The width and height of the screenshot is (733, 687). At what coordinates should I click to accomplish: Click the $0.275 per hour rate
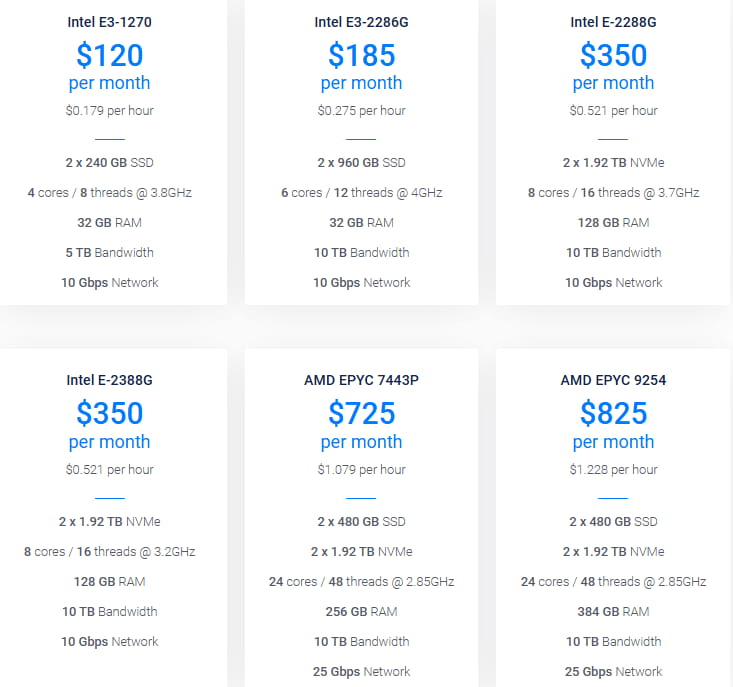click(361, 111)
